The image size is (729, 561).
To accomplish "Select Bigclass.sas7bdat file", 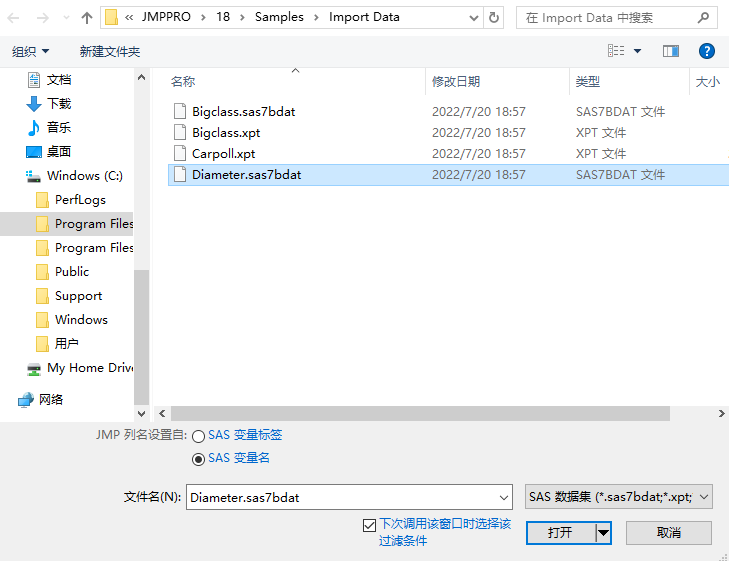I will click(244, 112).
